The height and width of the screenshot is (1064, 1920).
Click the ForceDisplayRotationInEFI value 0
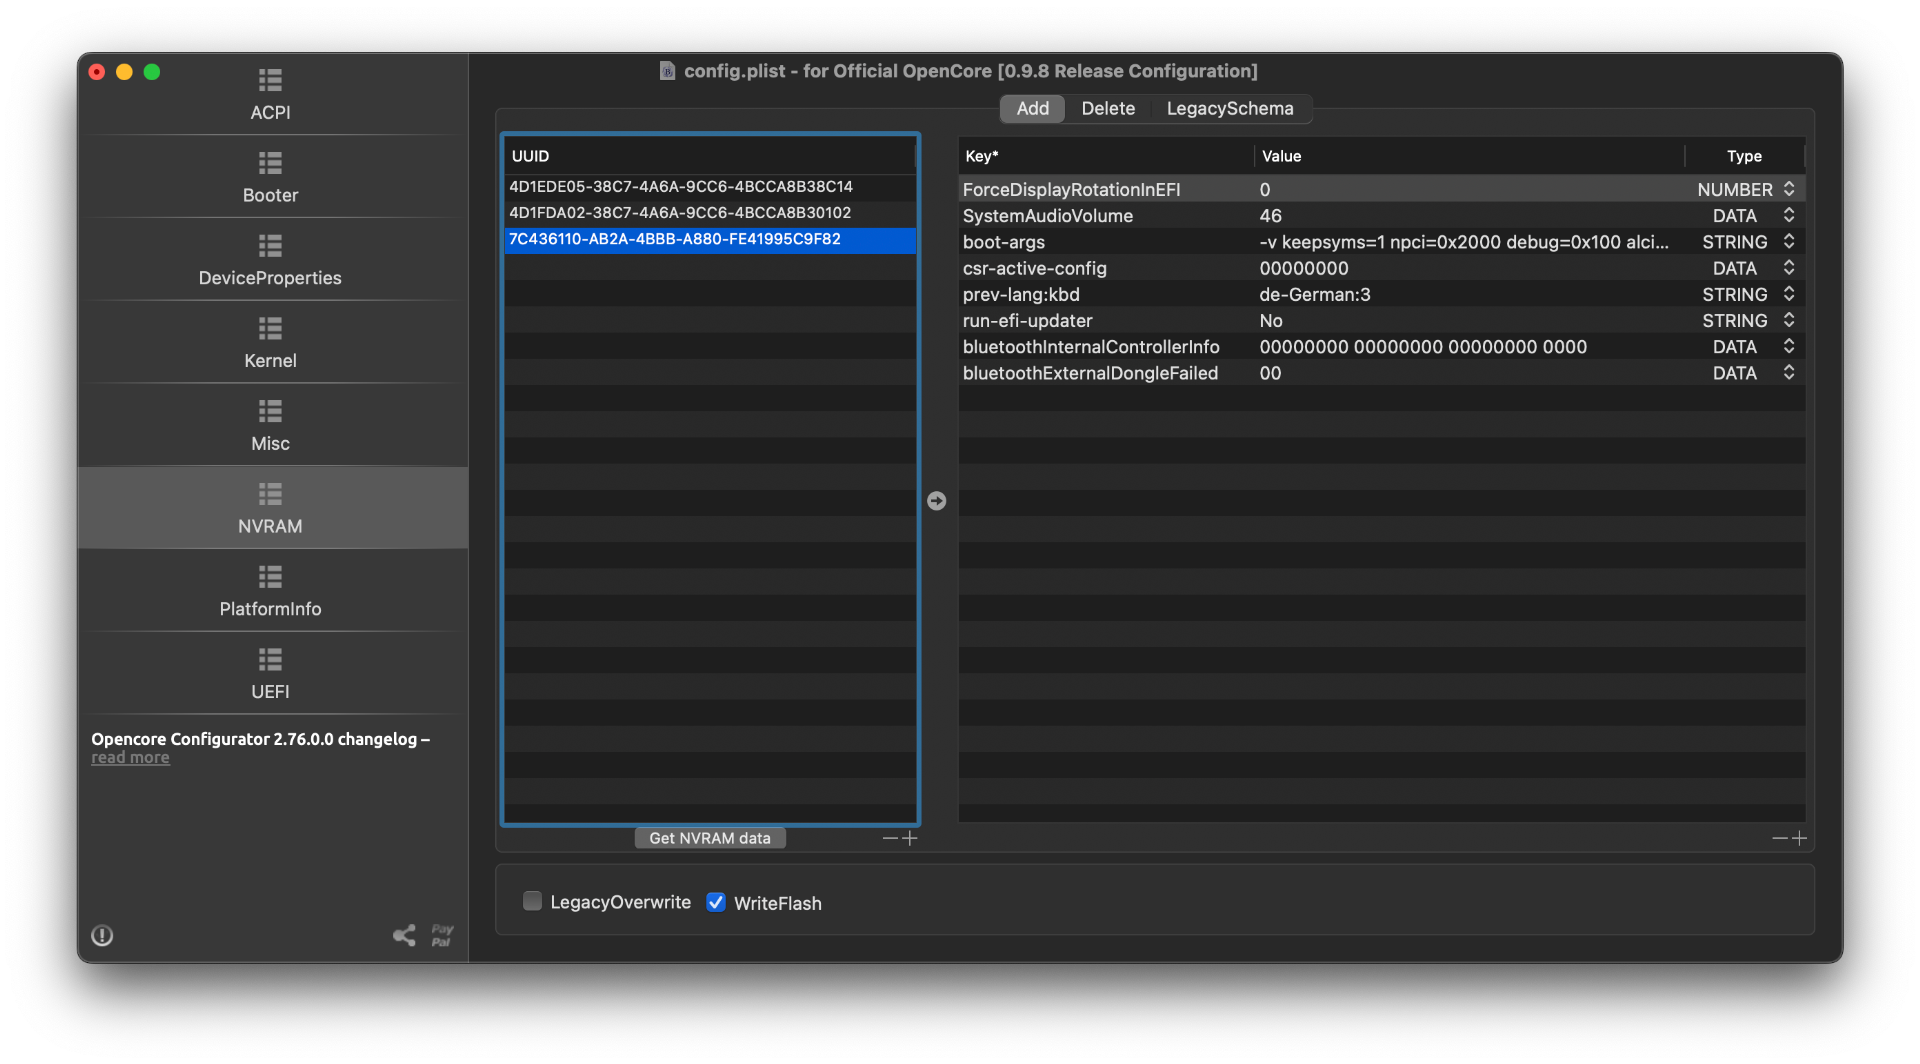1265,189
